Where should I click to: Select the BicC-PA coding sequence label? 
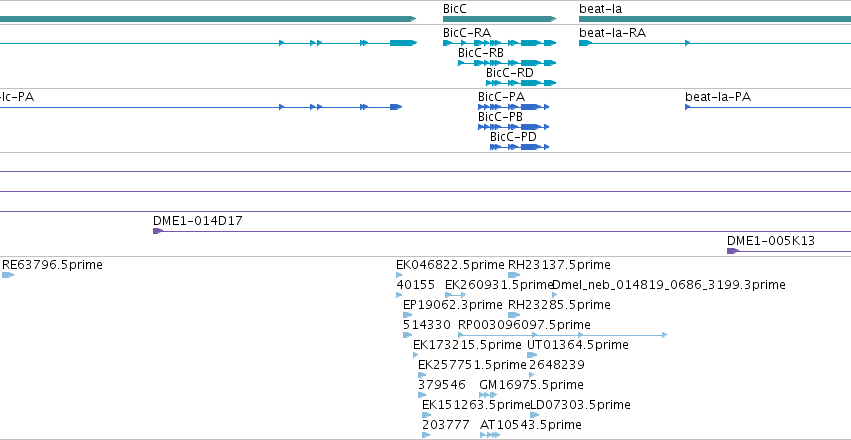tap(501, 97)
